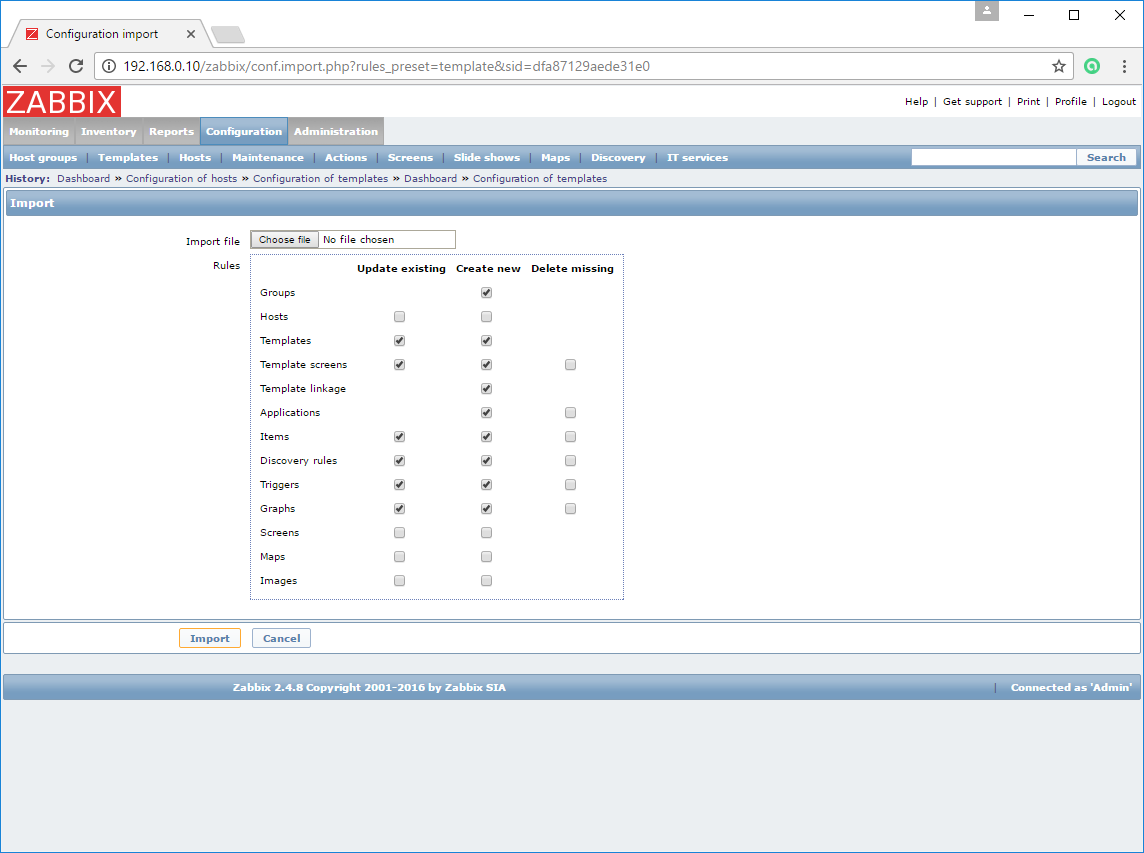Go to Maps submenu
Screen dimensions: 1144x853
555,158
